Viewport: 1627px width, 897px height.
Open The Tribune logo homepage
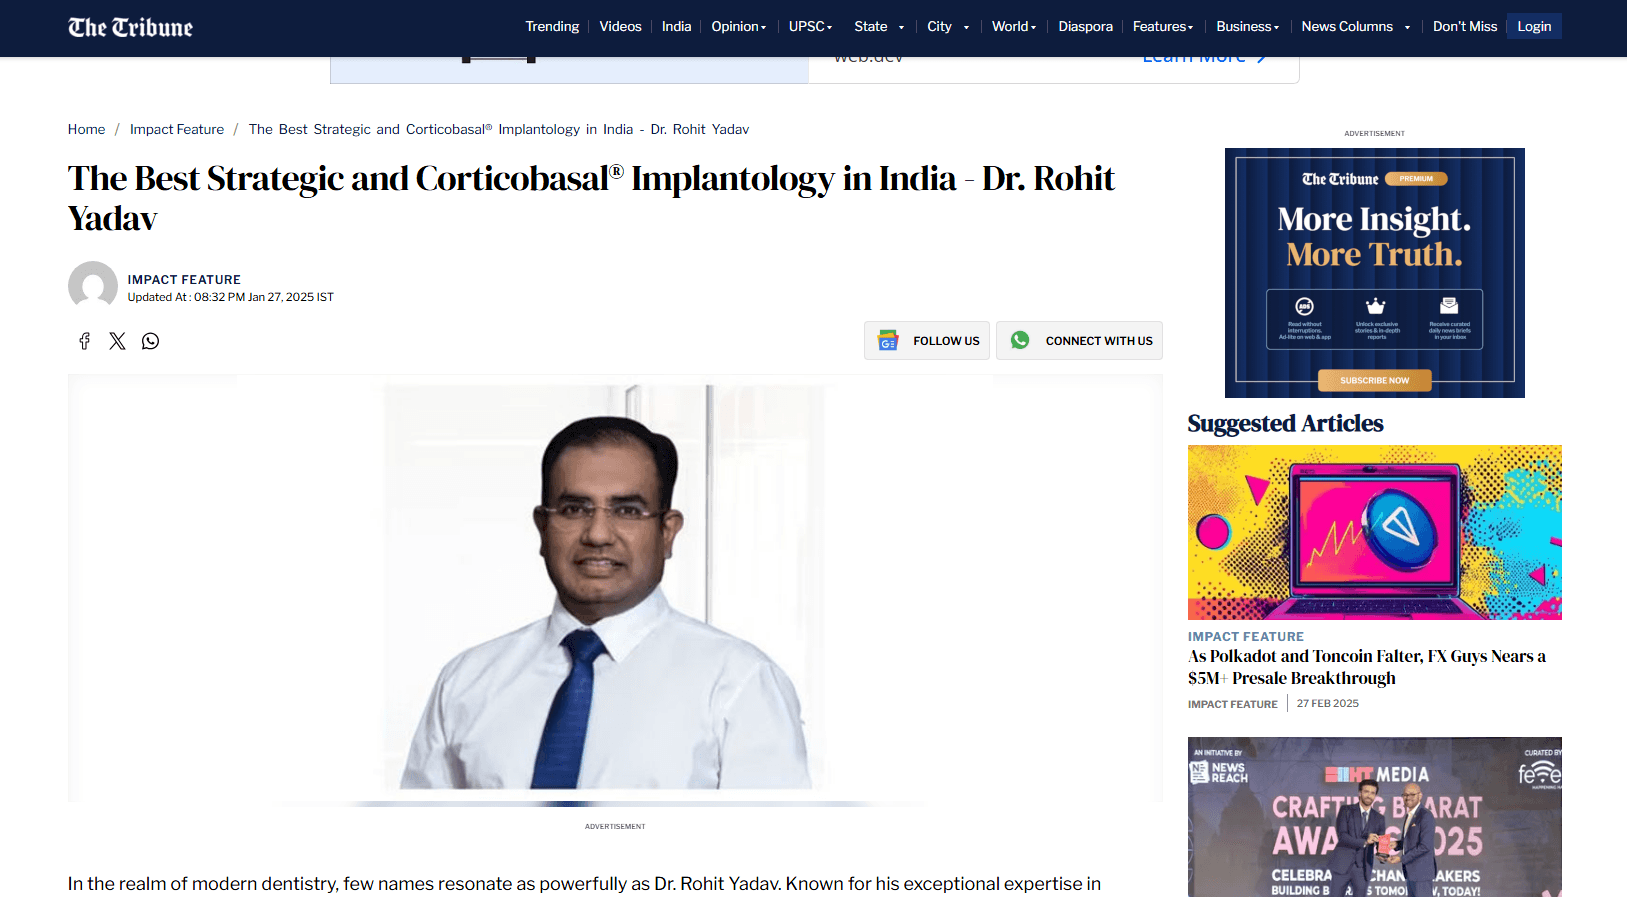[130, 27]
